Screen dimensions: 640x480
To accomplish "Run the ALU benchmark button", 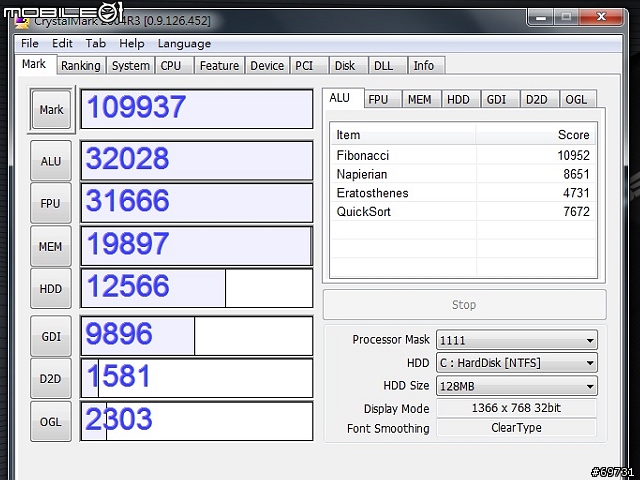I will coord(51,161).
